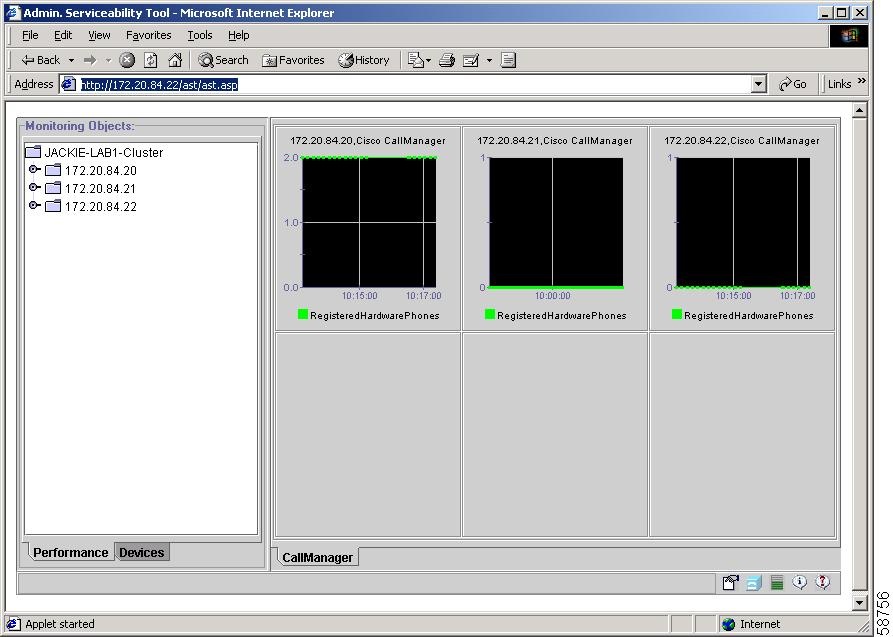
Task: Click the Mail toolbar icon
Action: tap(416, 60)
